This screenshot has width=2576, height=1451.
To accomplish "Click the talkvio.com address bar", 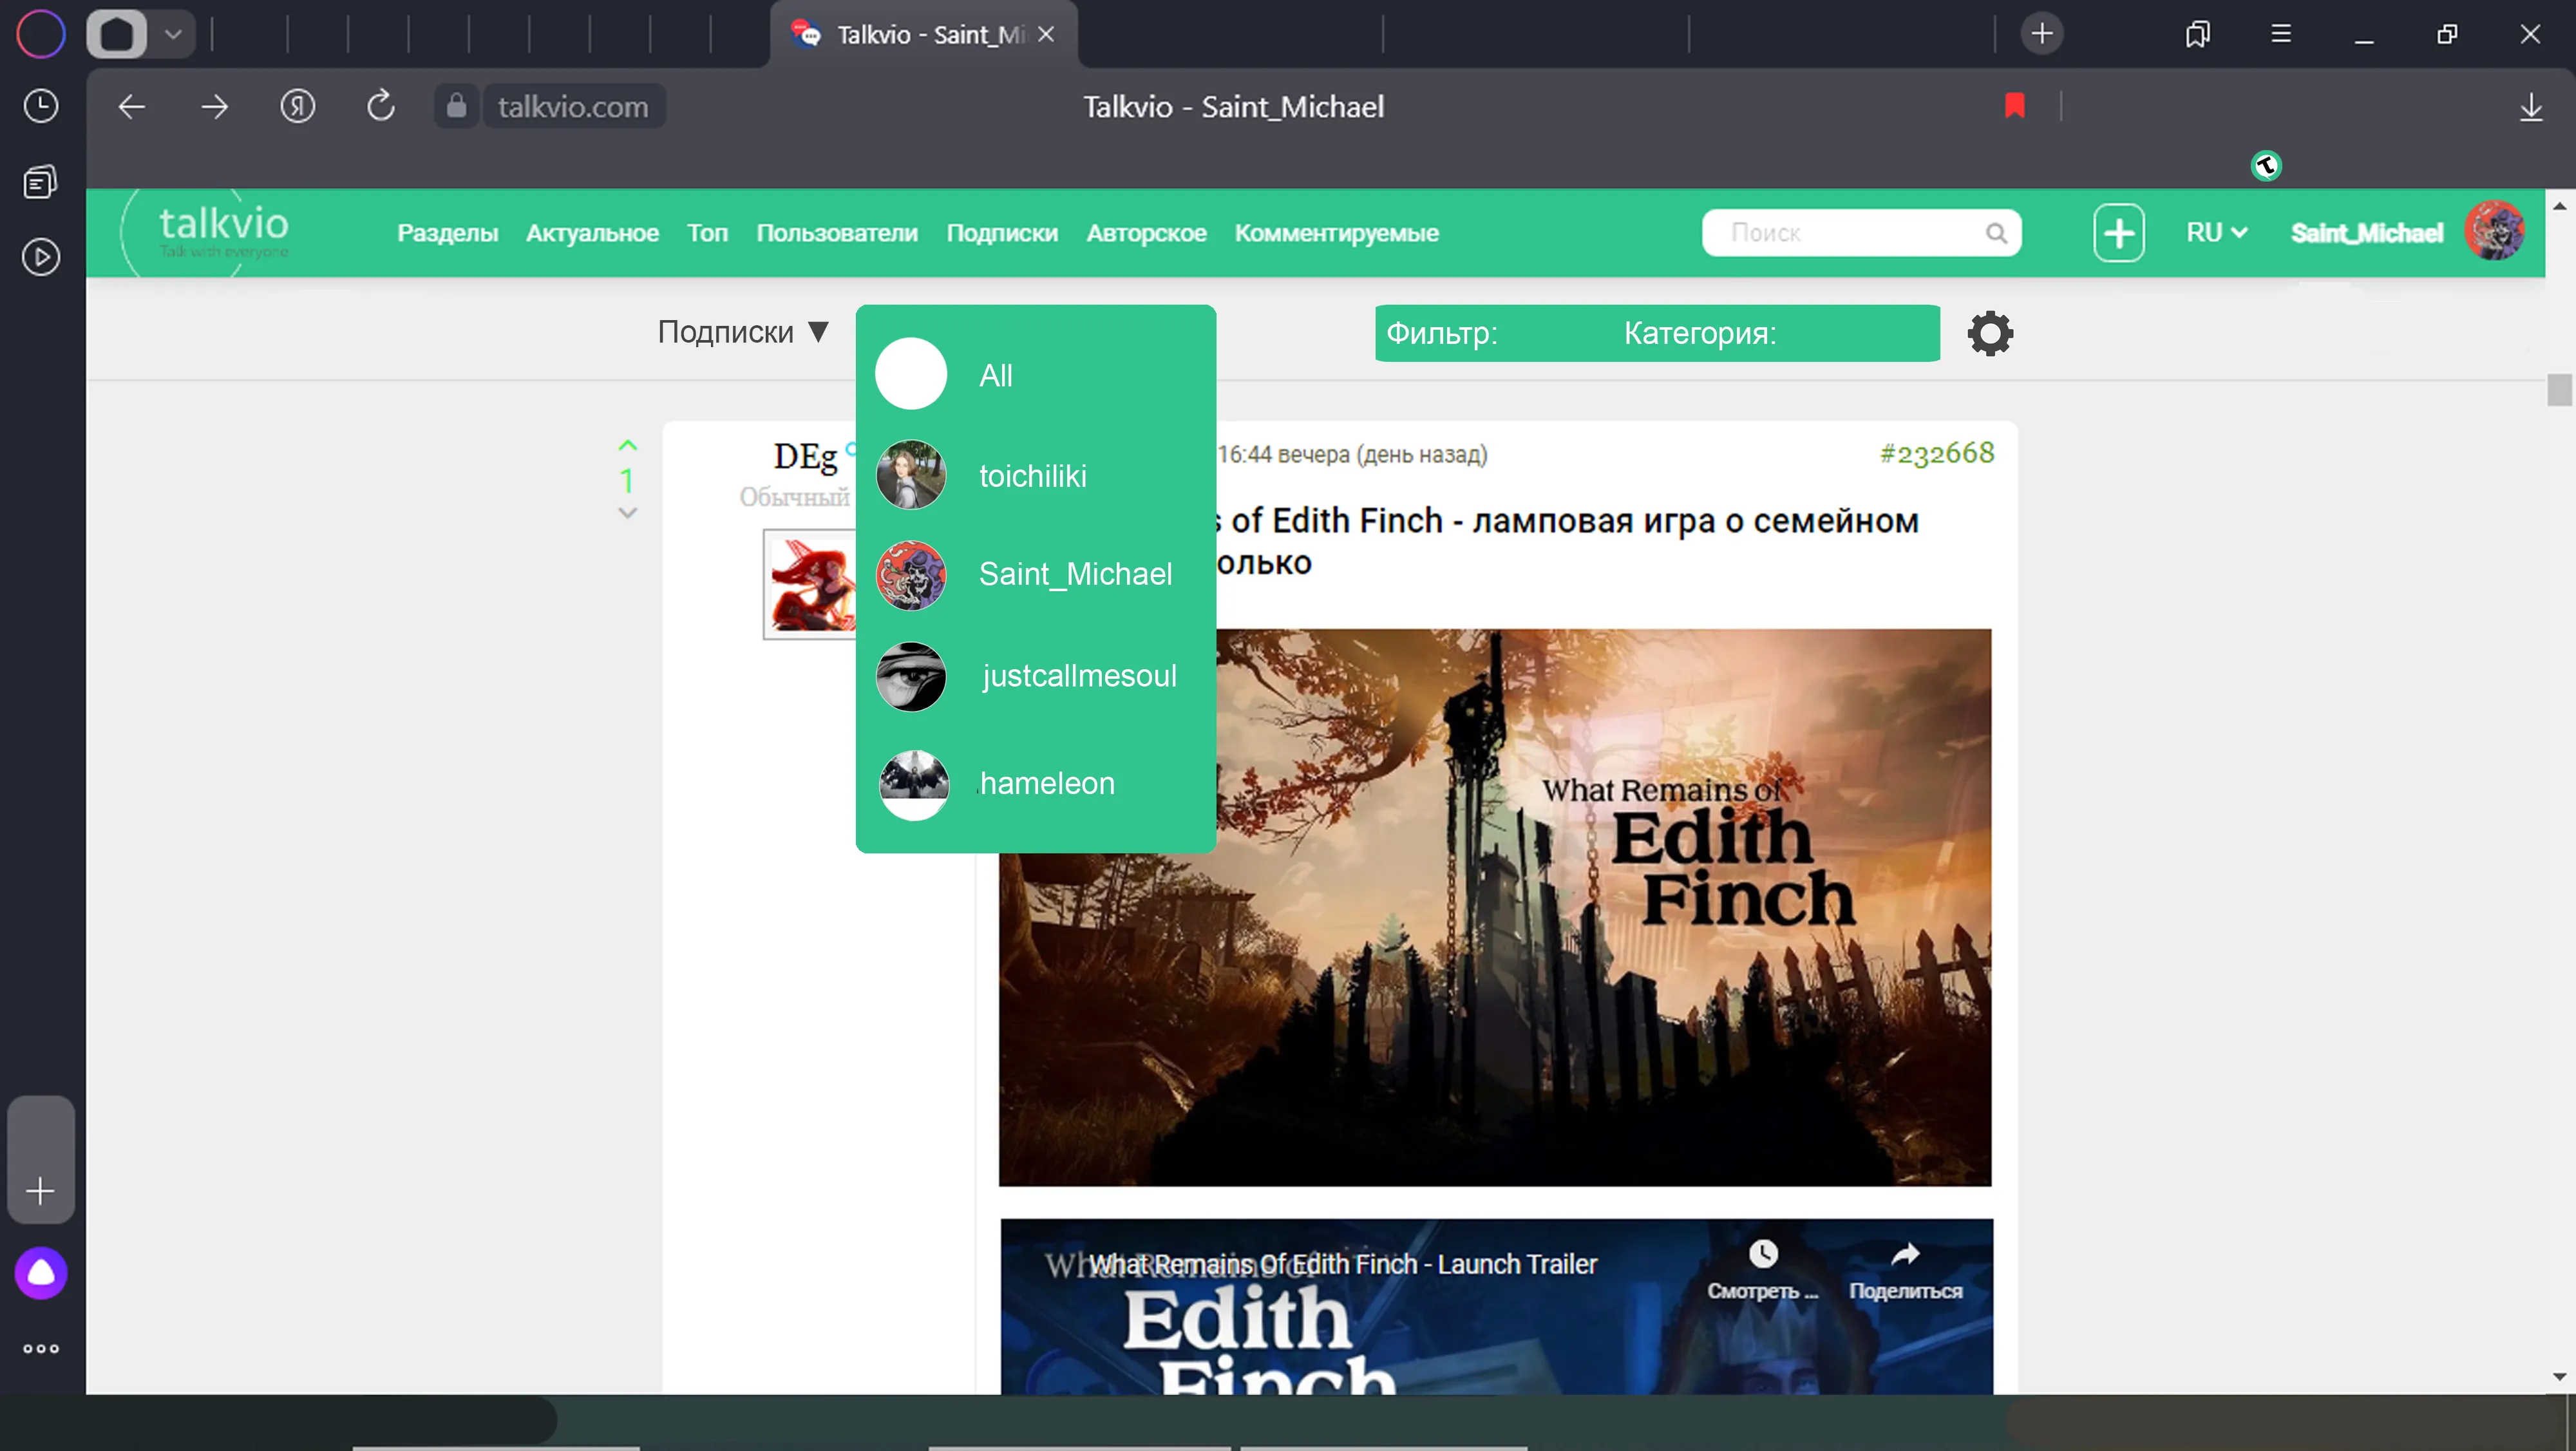I will point(573,106).
